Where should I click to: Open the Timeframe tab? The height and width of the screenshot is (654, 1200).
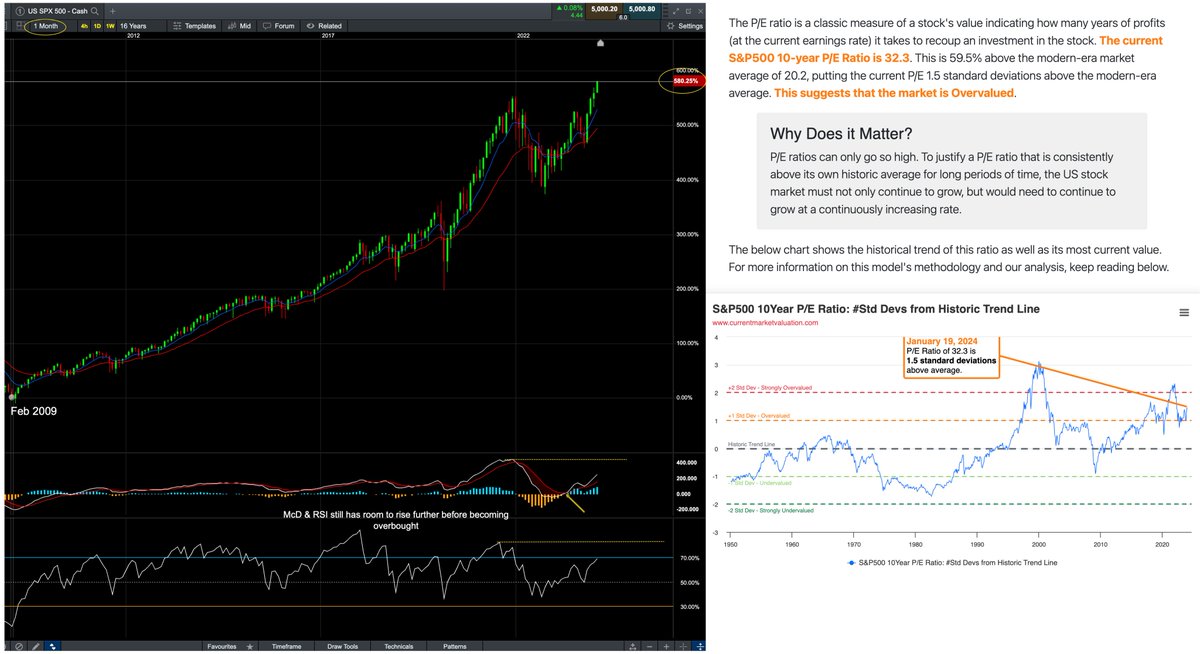(x=287, y=646)
